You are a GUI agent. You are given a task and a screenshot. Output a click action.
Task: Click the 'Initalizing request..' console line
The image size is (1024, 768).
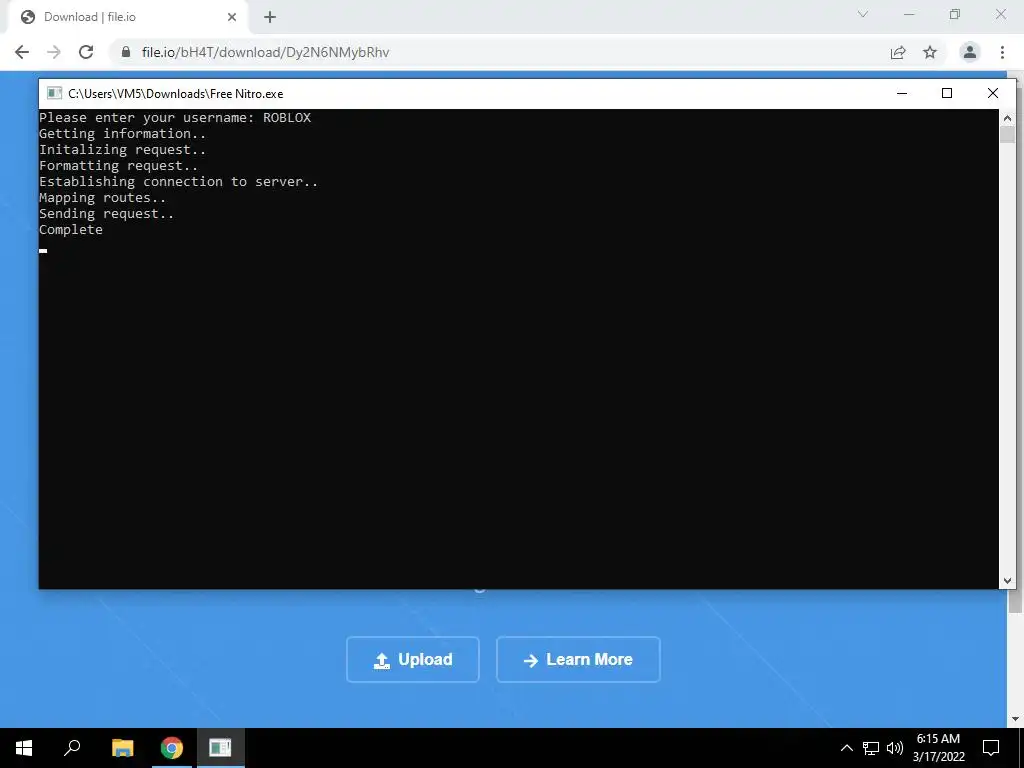122,150
